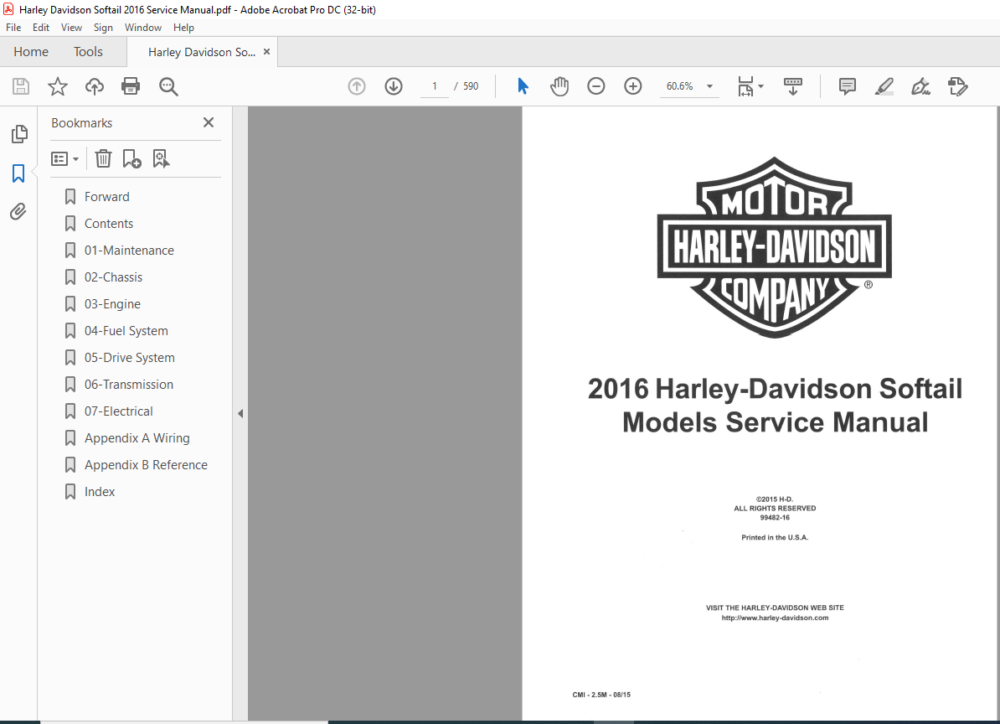
Task: Go to previous page arrow
Action: [357, 86]
